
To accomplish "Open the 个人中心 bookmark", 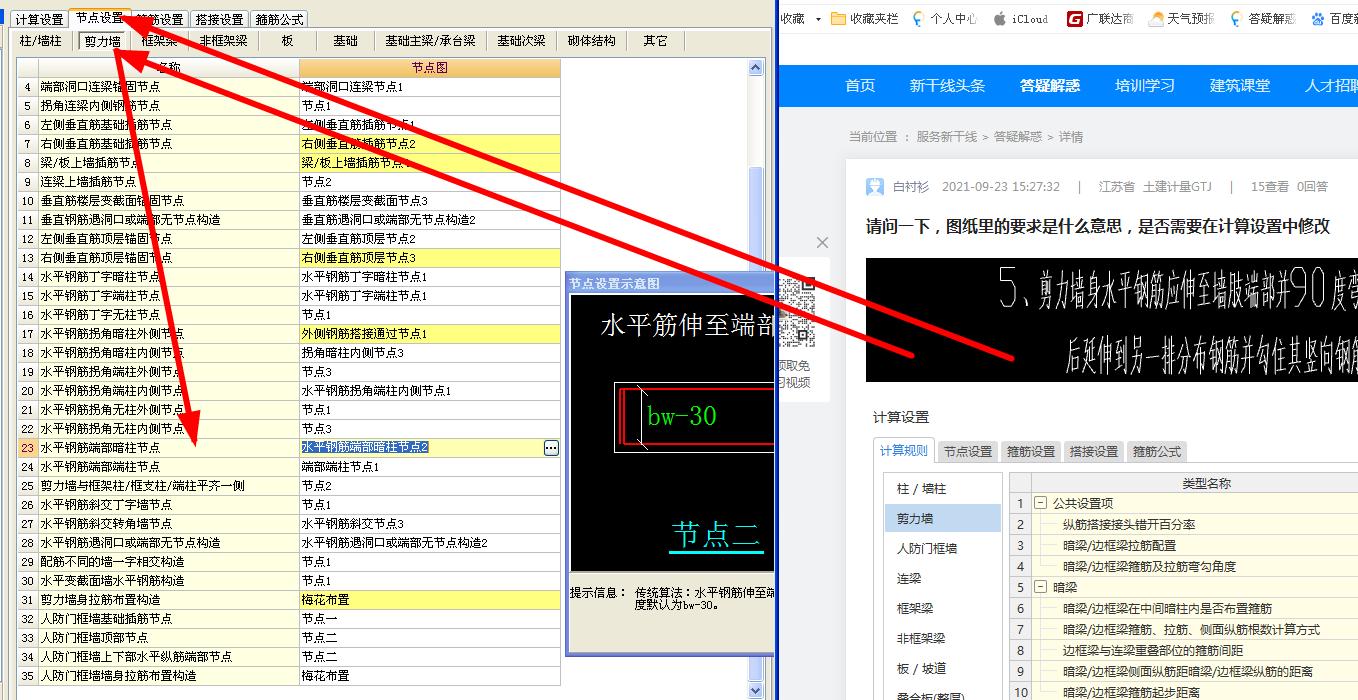I will tap(944, 18).
